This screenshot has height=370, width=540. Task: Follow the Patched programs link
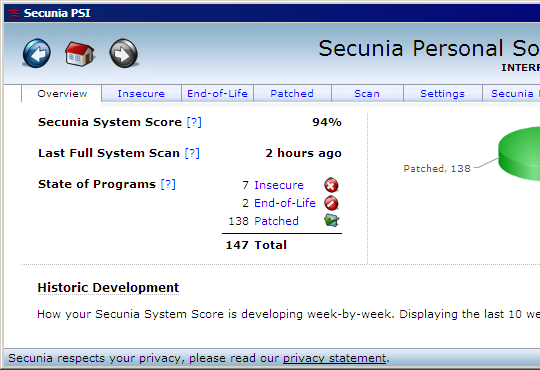pos(276,221)
